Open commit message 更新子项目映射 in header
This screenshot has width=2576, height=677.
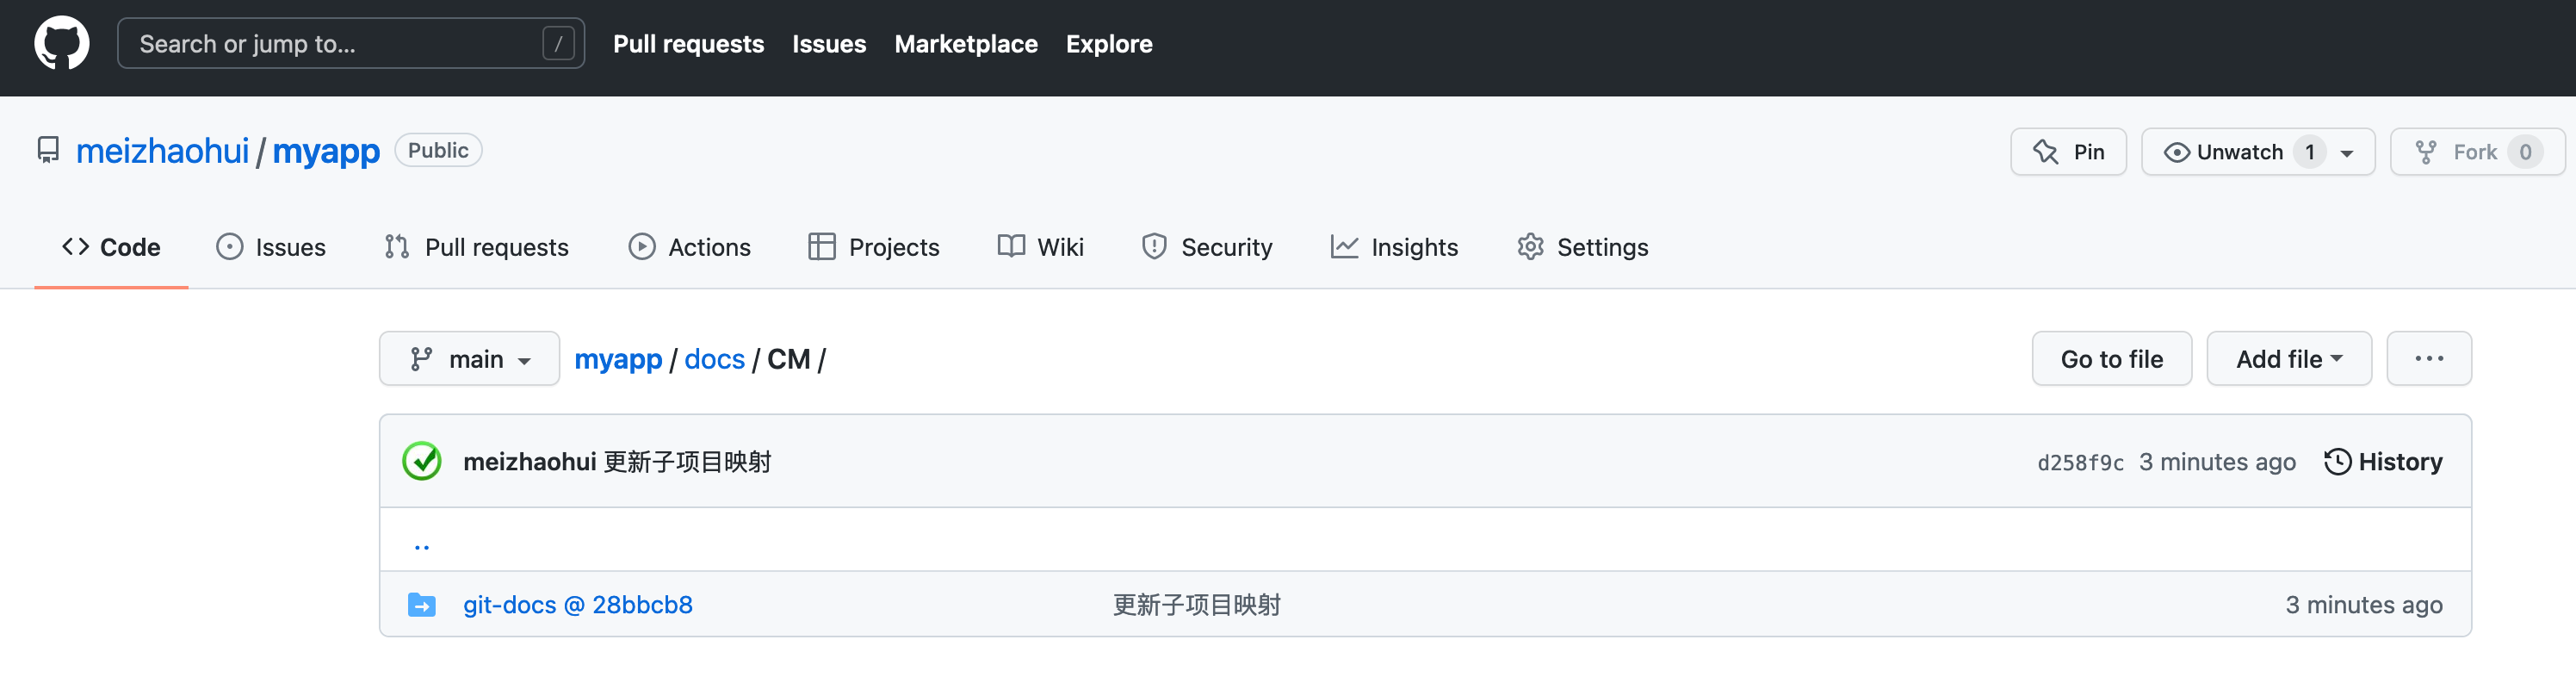(x=687, y=461)
